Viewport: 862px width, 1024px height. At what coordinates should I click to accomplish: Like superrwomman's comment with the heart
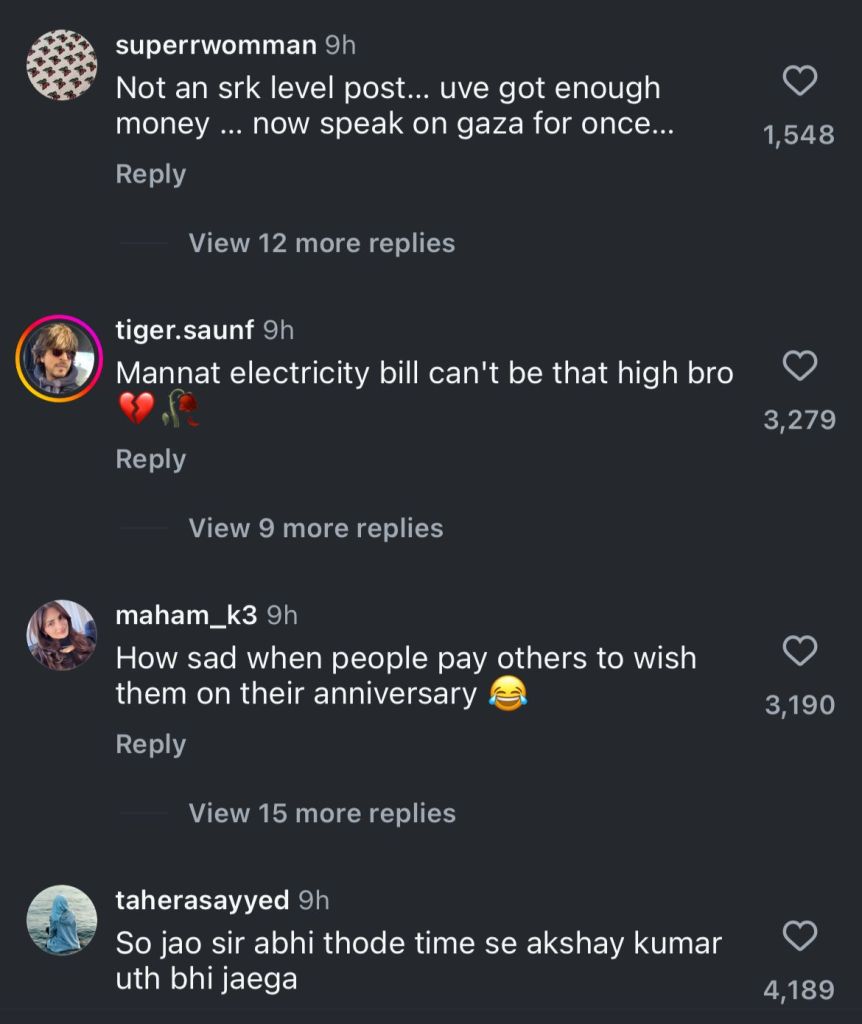(799, 81)
